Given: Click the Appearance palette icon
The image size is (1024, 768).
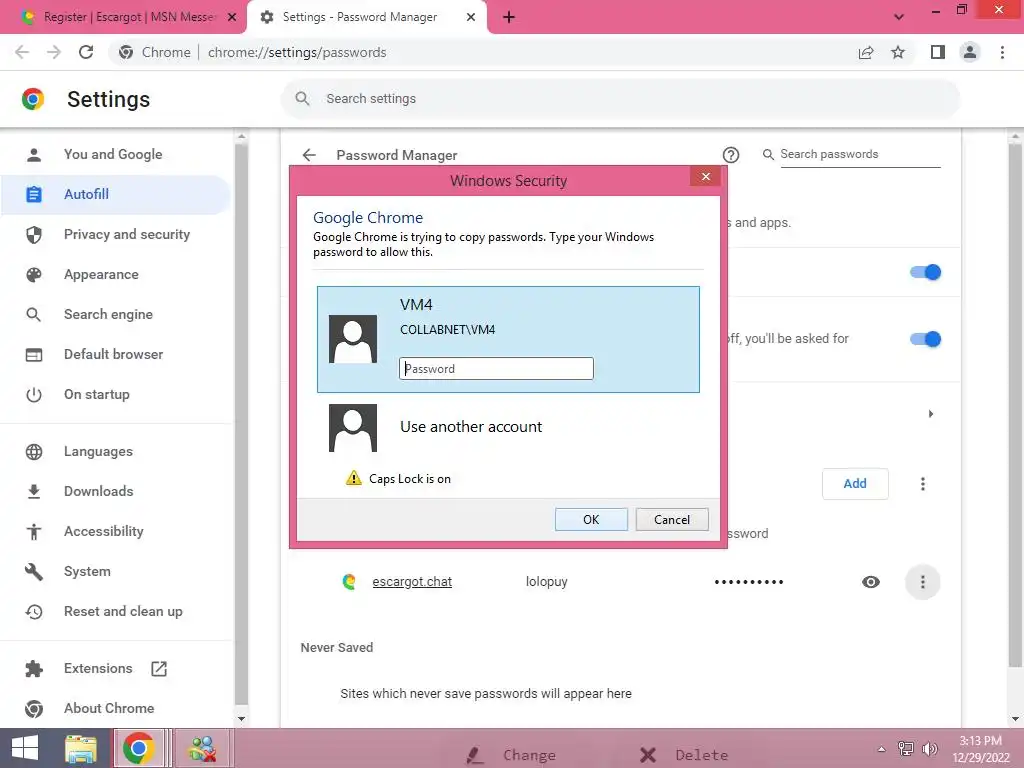Looking at the screenshot, I should coord(34,274).
